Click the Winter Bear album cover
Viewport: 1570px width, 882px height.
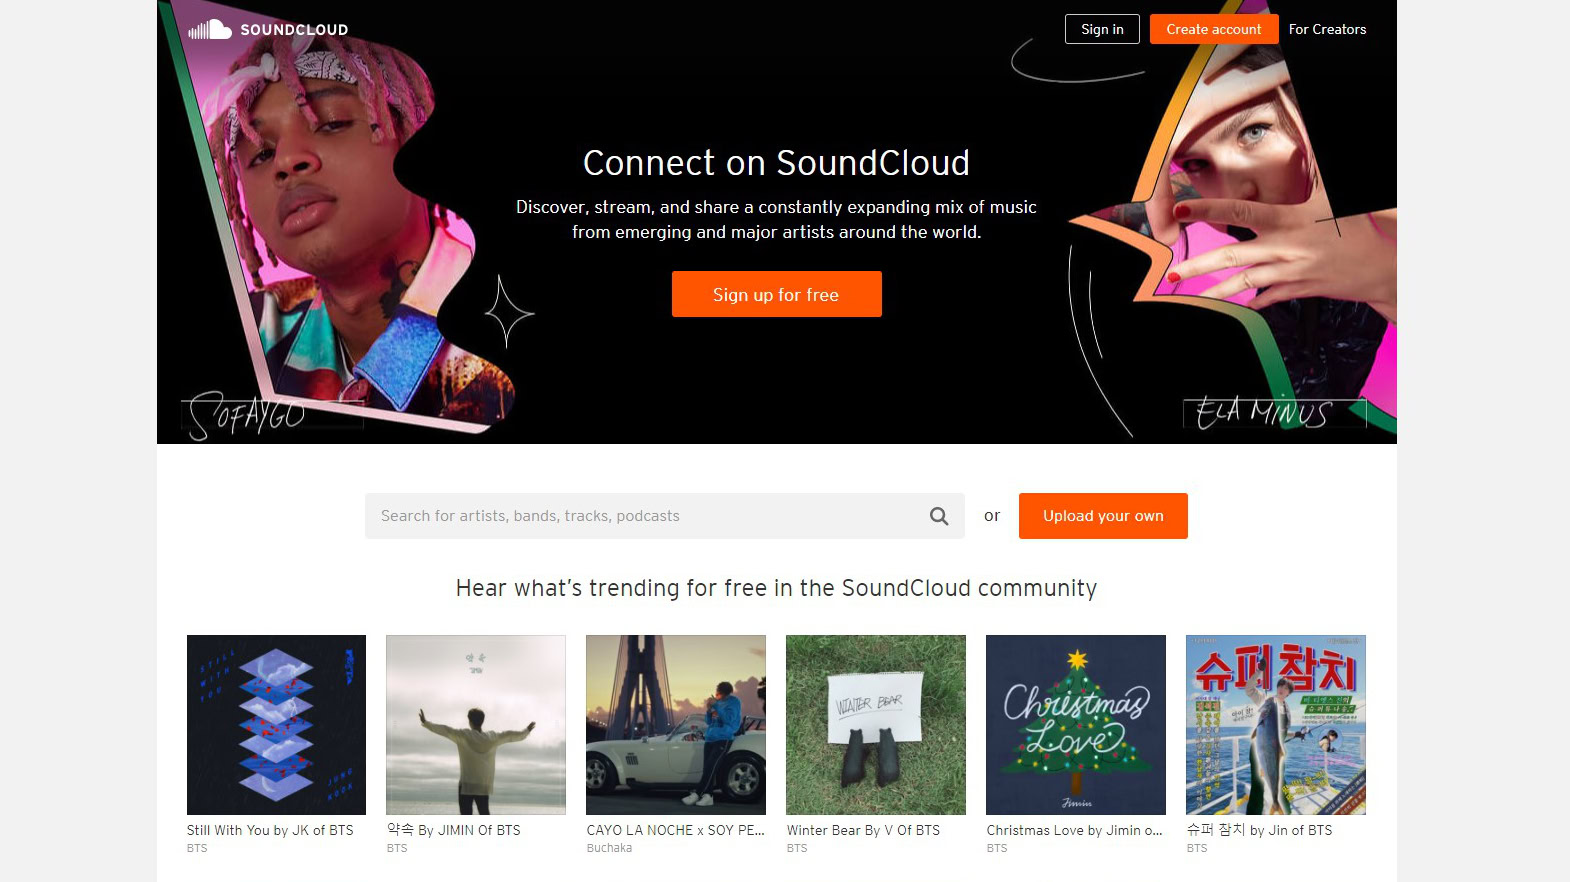(x=876, y=724)
